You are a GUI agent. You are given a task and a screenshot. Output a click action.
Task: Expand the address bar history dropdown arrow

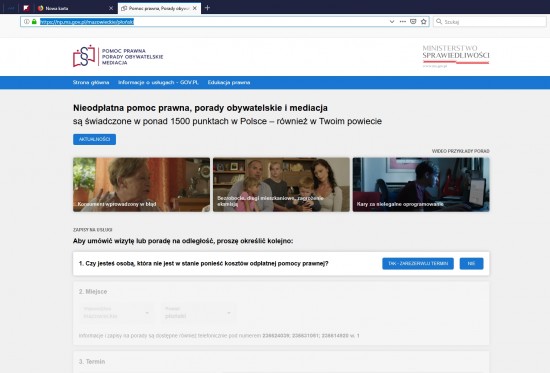coord(392,21)
